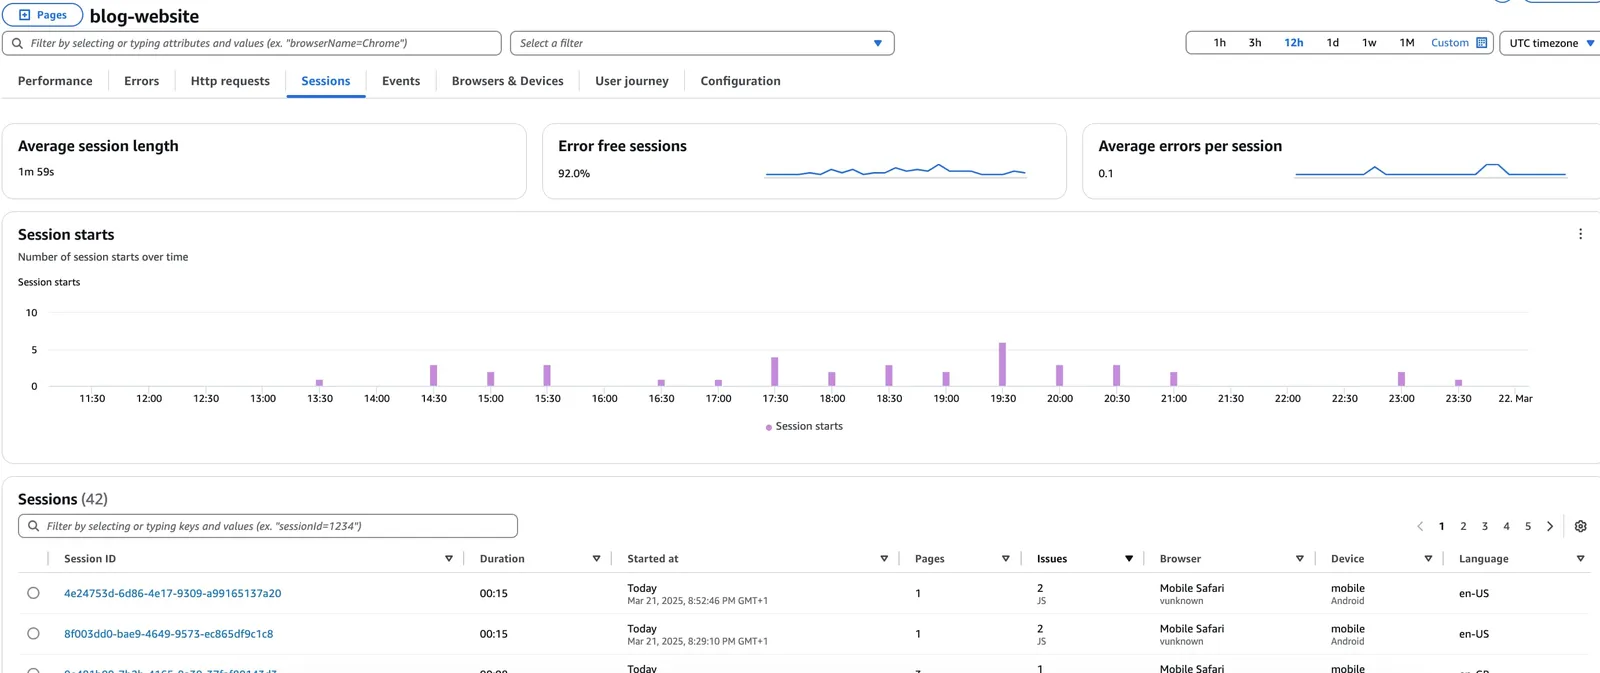Select the session 8f003dd0 radio button
This screenshot has width=1600, height=673.
[x=33, y=633]
